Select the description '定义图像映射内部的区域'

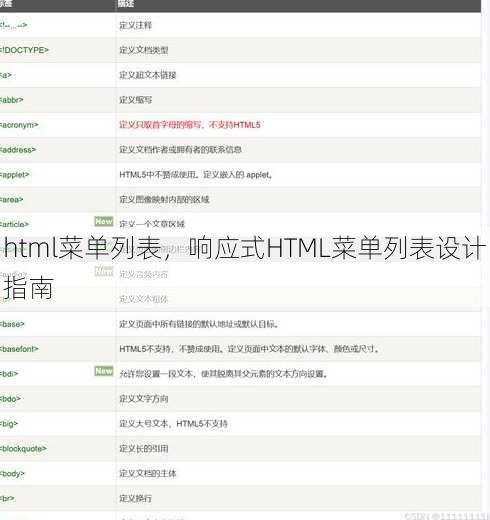pos(164,199)
